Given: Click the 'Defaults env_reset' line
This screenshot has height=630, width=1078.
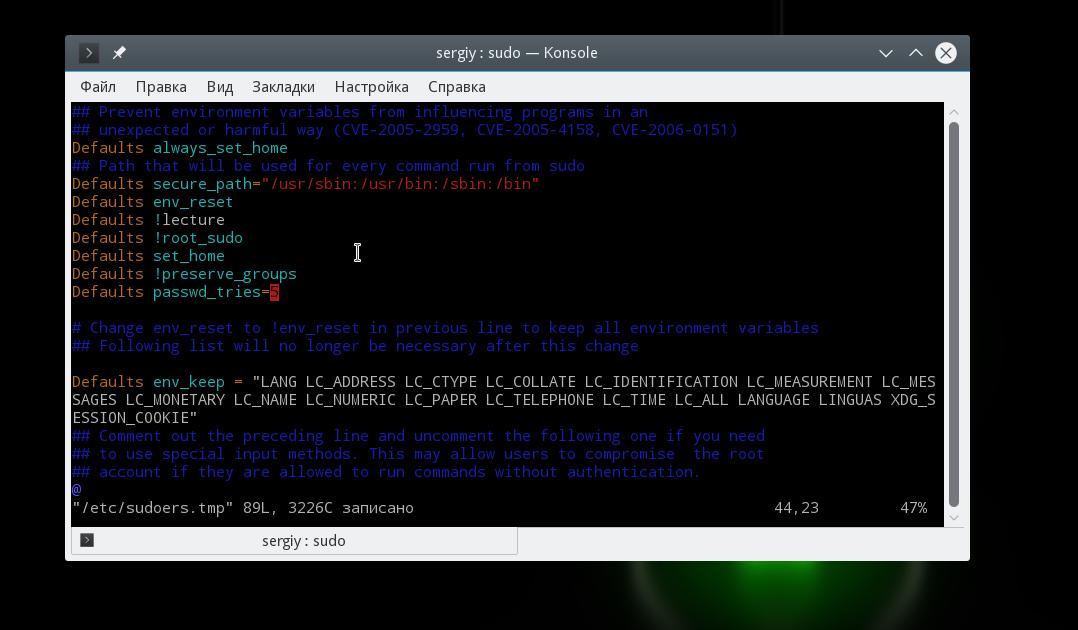Looking at the screenshot, I should [153, 202].
